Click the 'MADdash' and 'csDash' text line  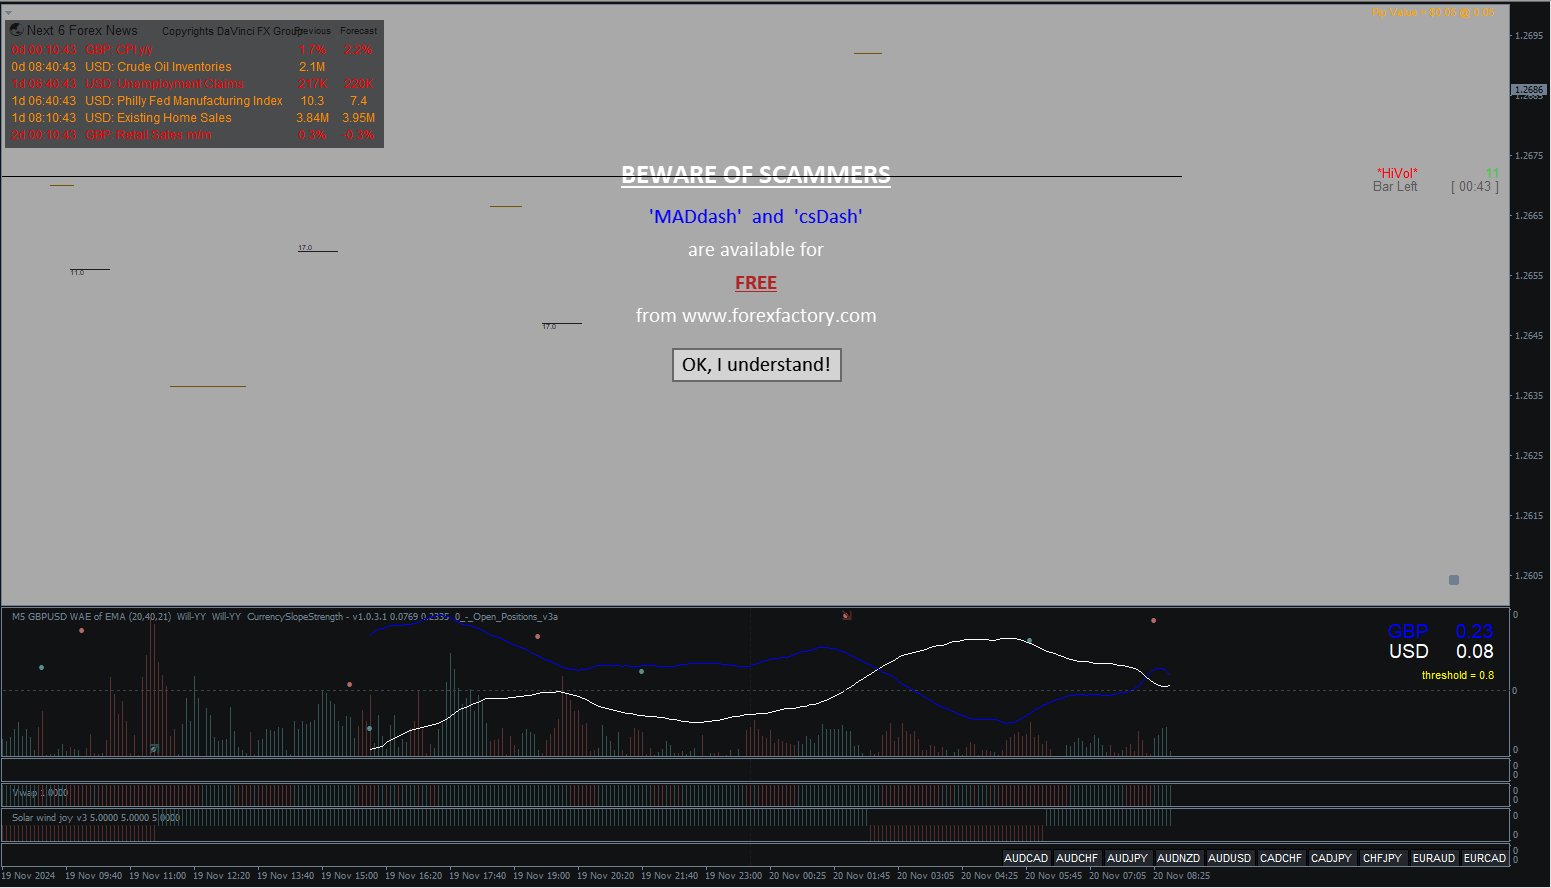[756, 217]
